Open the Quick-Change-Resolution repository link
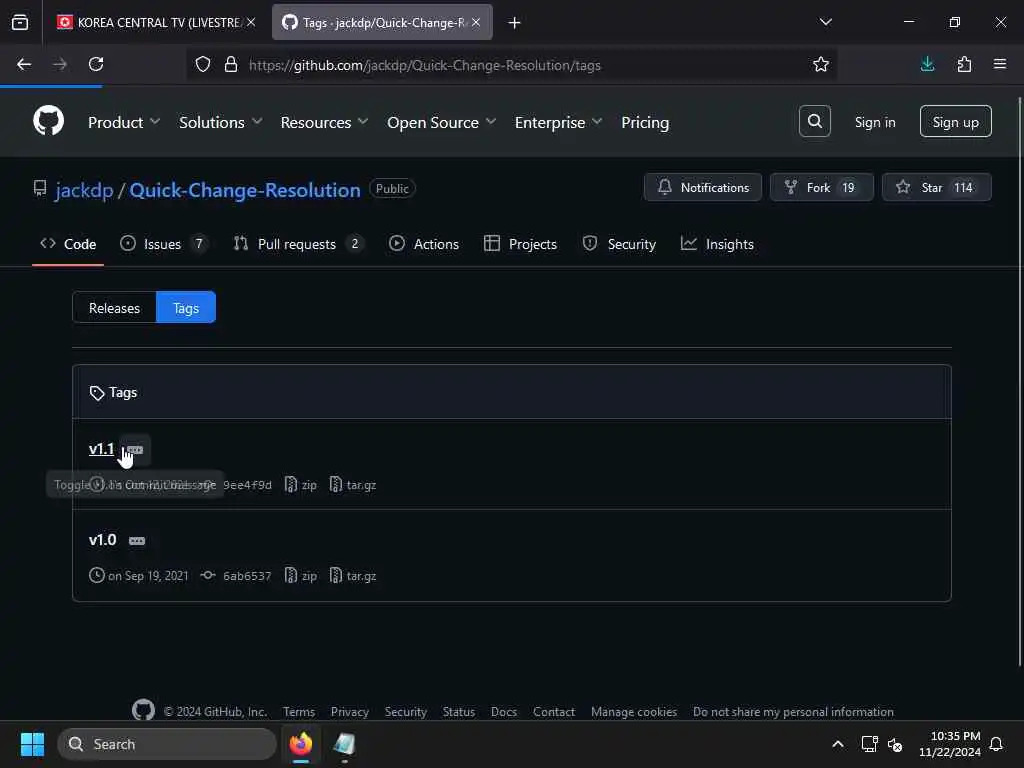1024x768 pixels. pos(245,190)
